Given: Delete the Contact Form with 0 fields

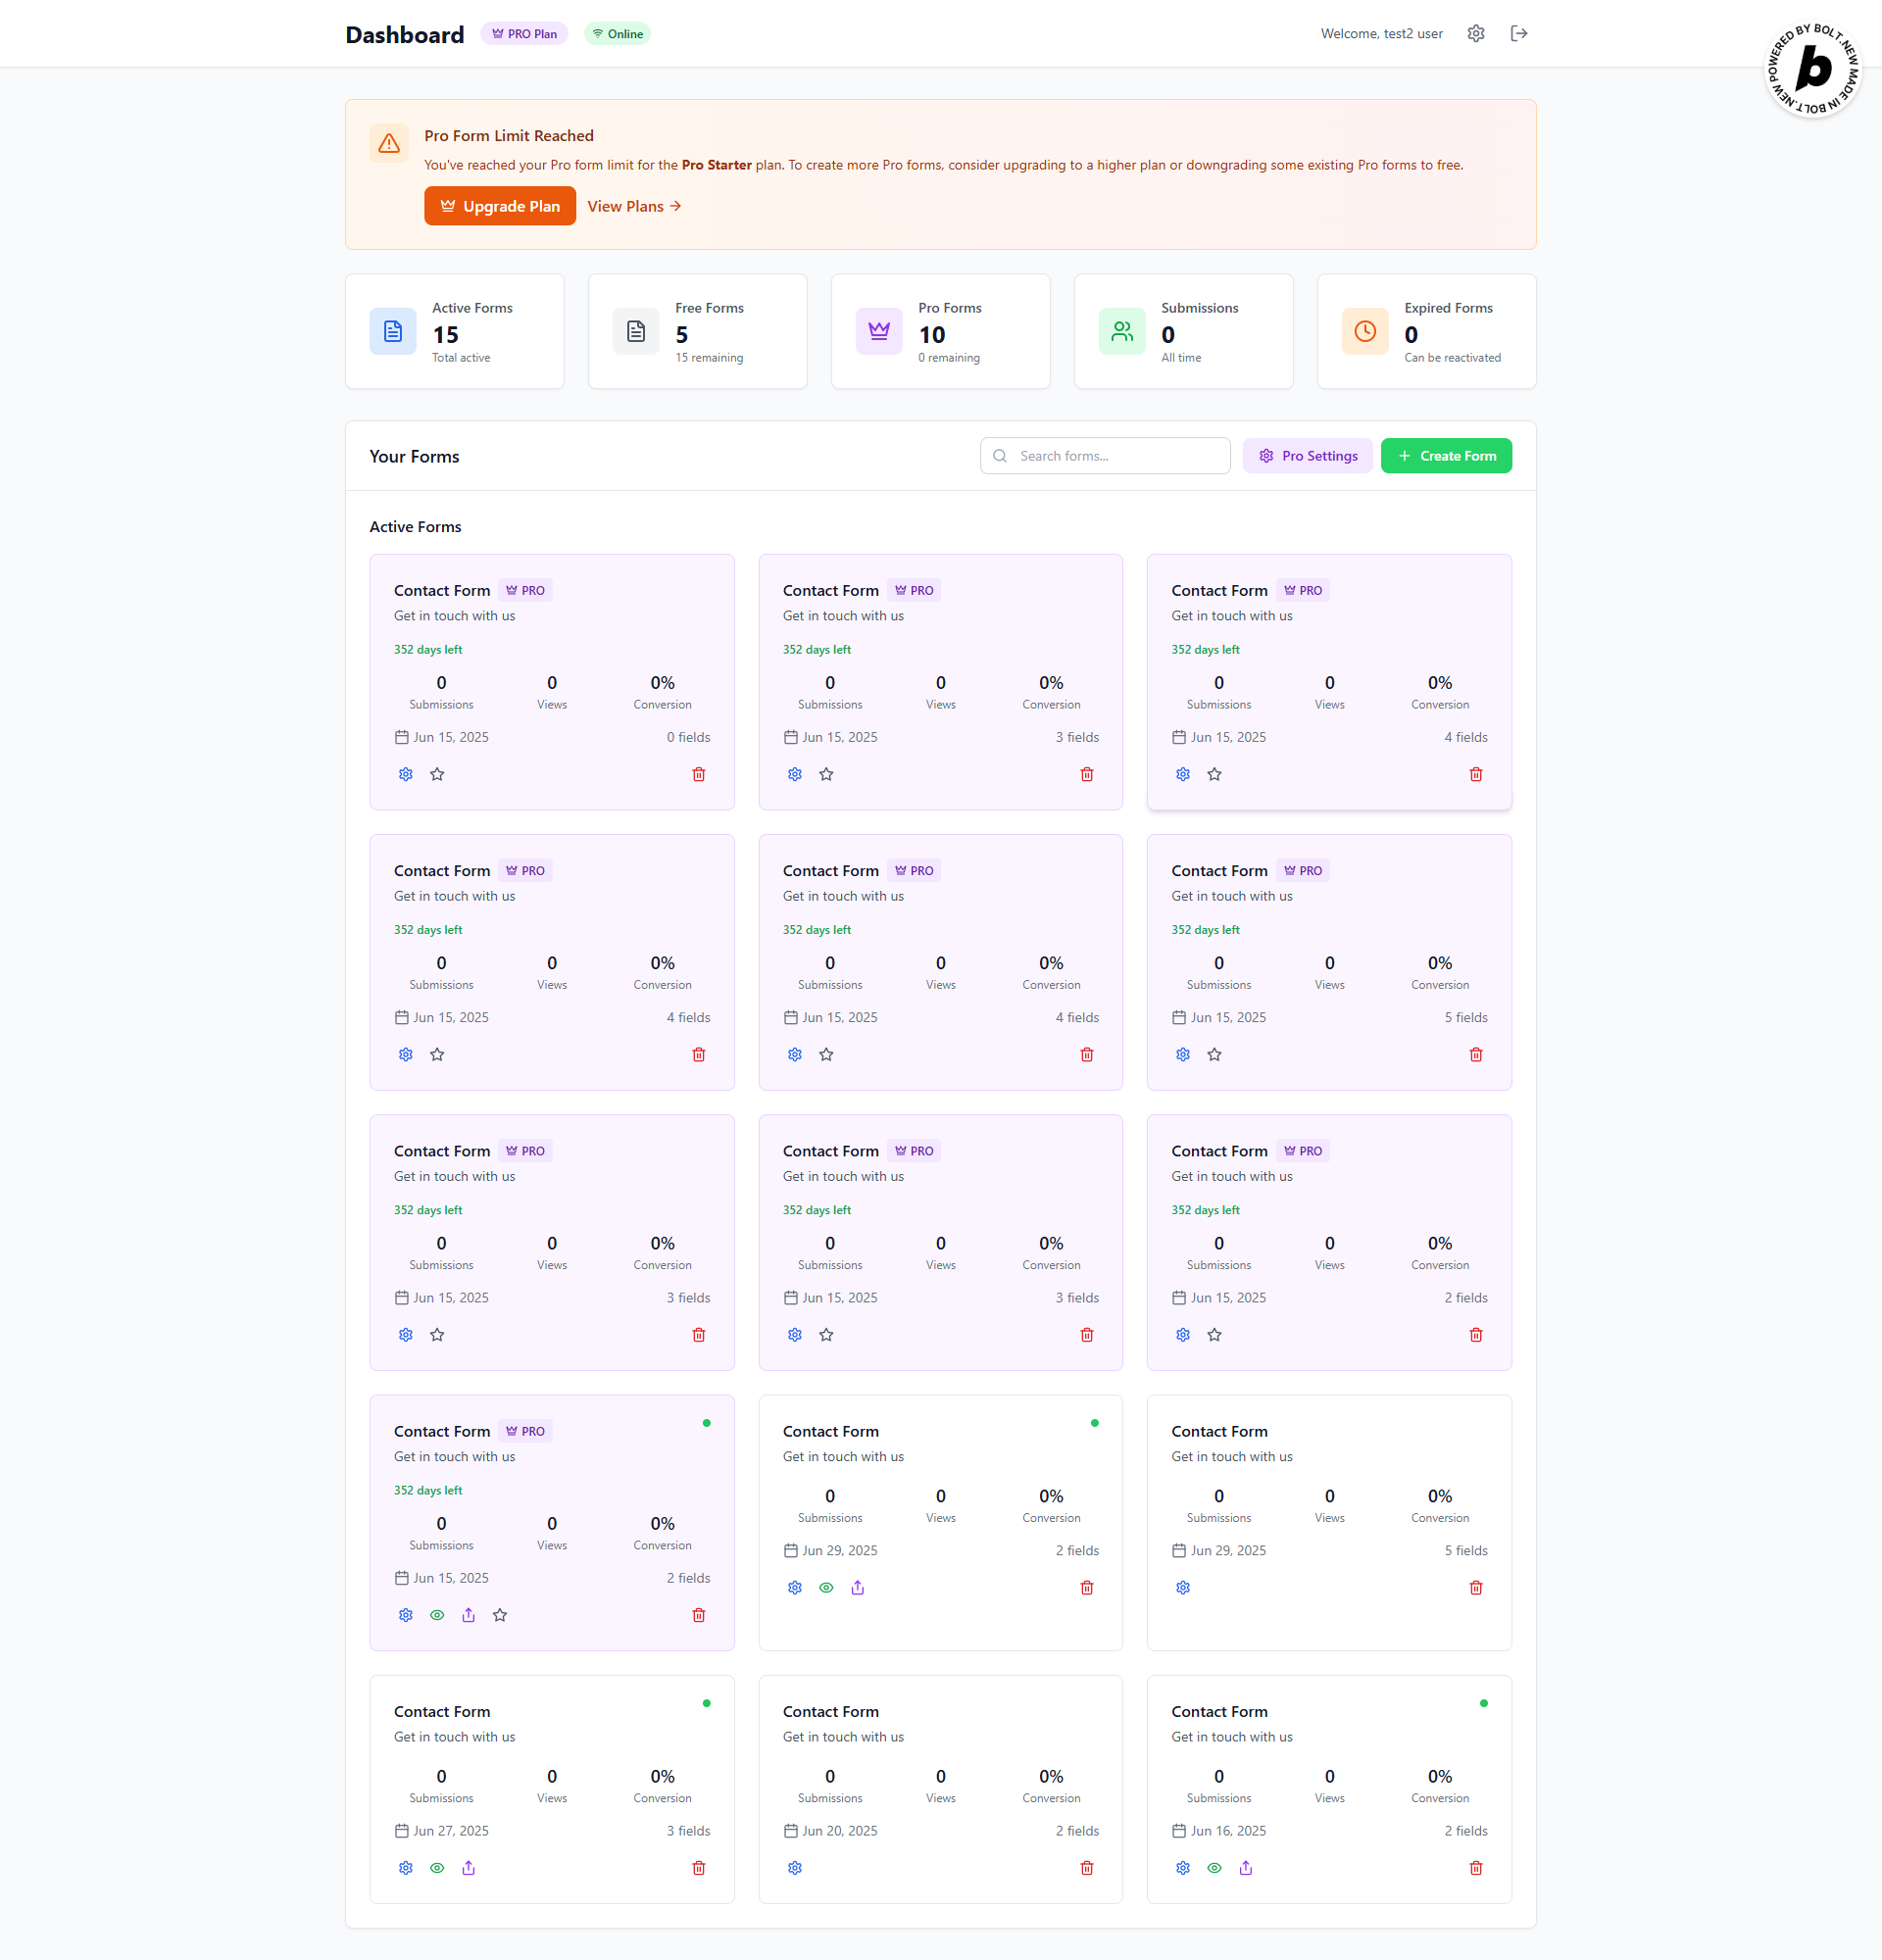Looking at the screenshot, I should click(x=698, y=774).
